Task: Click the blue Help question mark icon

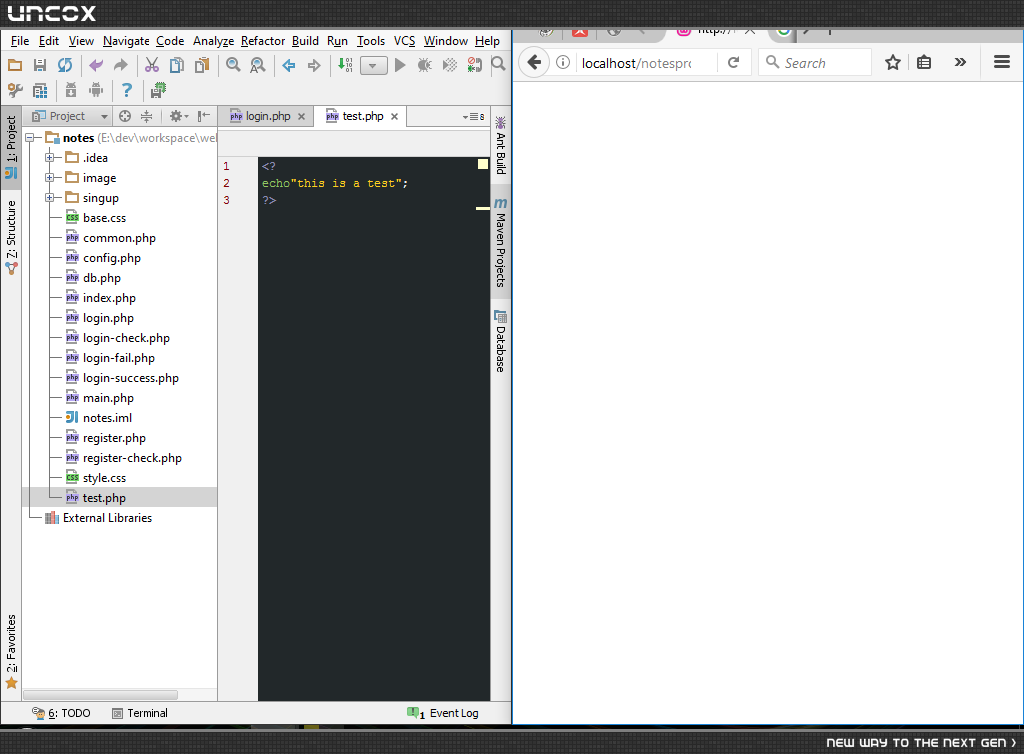Action: click(127, 90)
